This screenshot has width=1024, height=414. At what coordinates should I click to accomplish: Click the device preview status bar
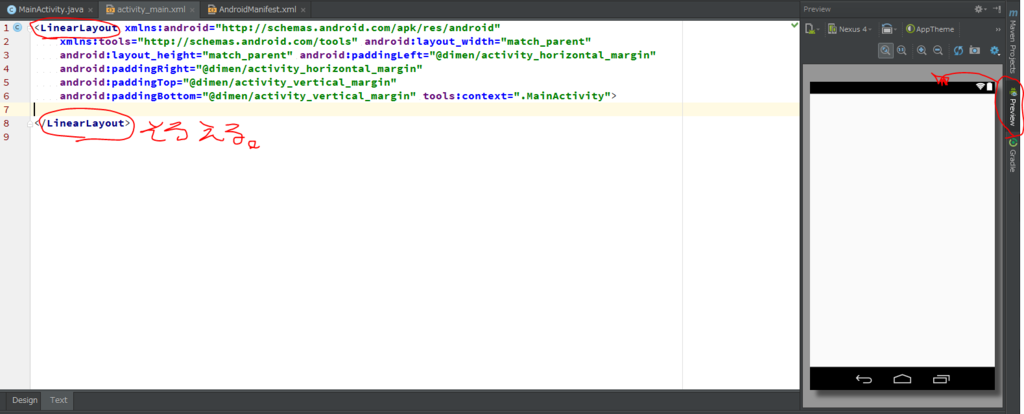902,88
